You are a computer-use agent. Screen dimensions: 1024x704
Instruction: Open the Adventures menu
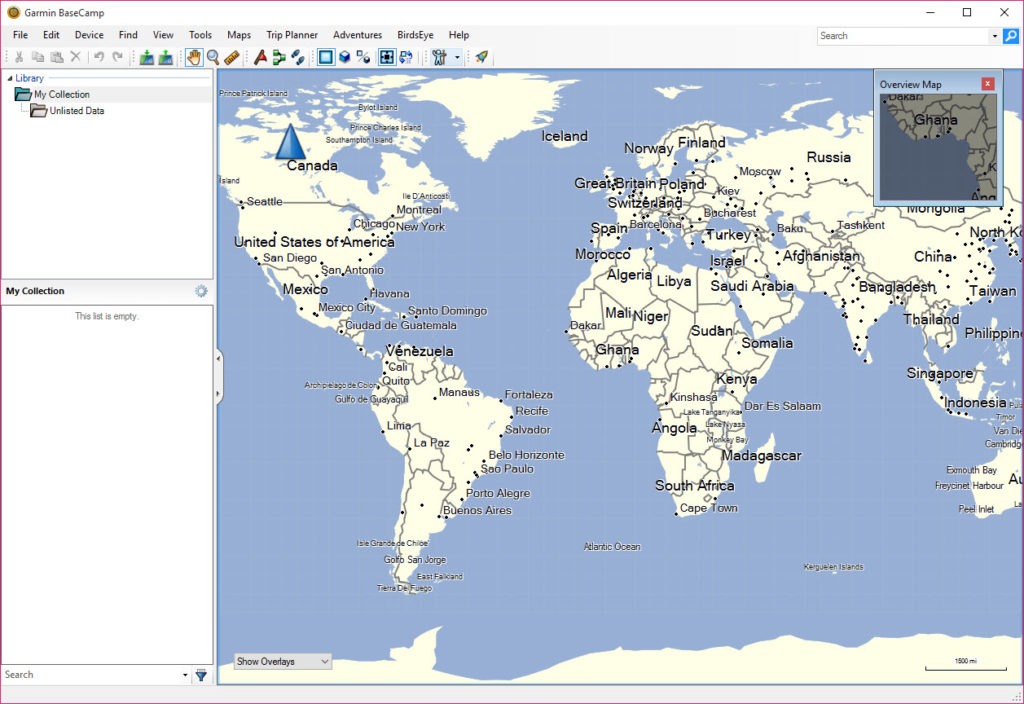click(357, 35)
